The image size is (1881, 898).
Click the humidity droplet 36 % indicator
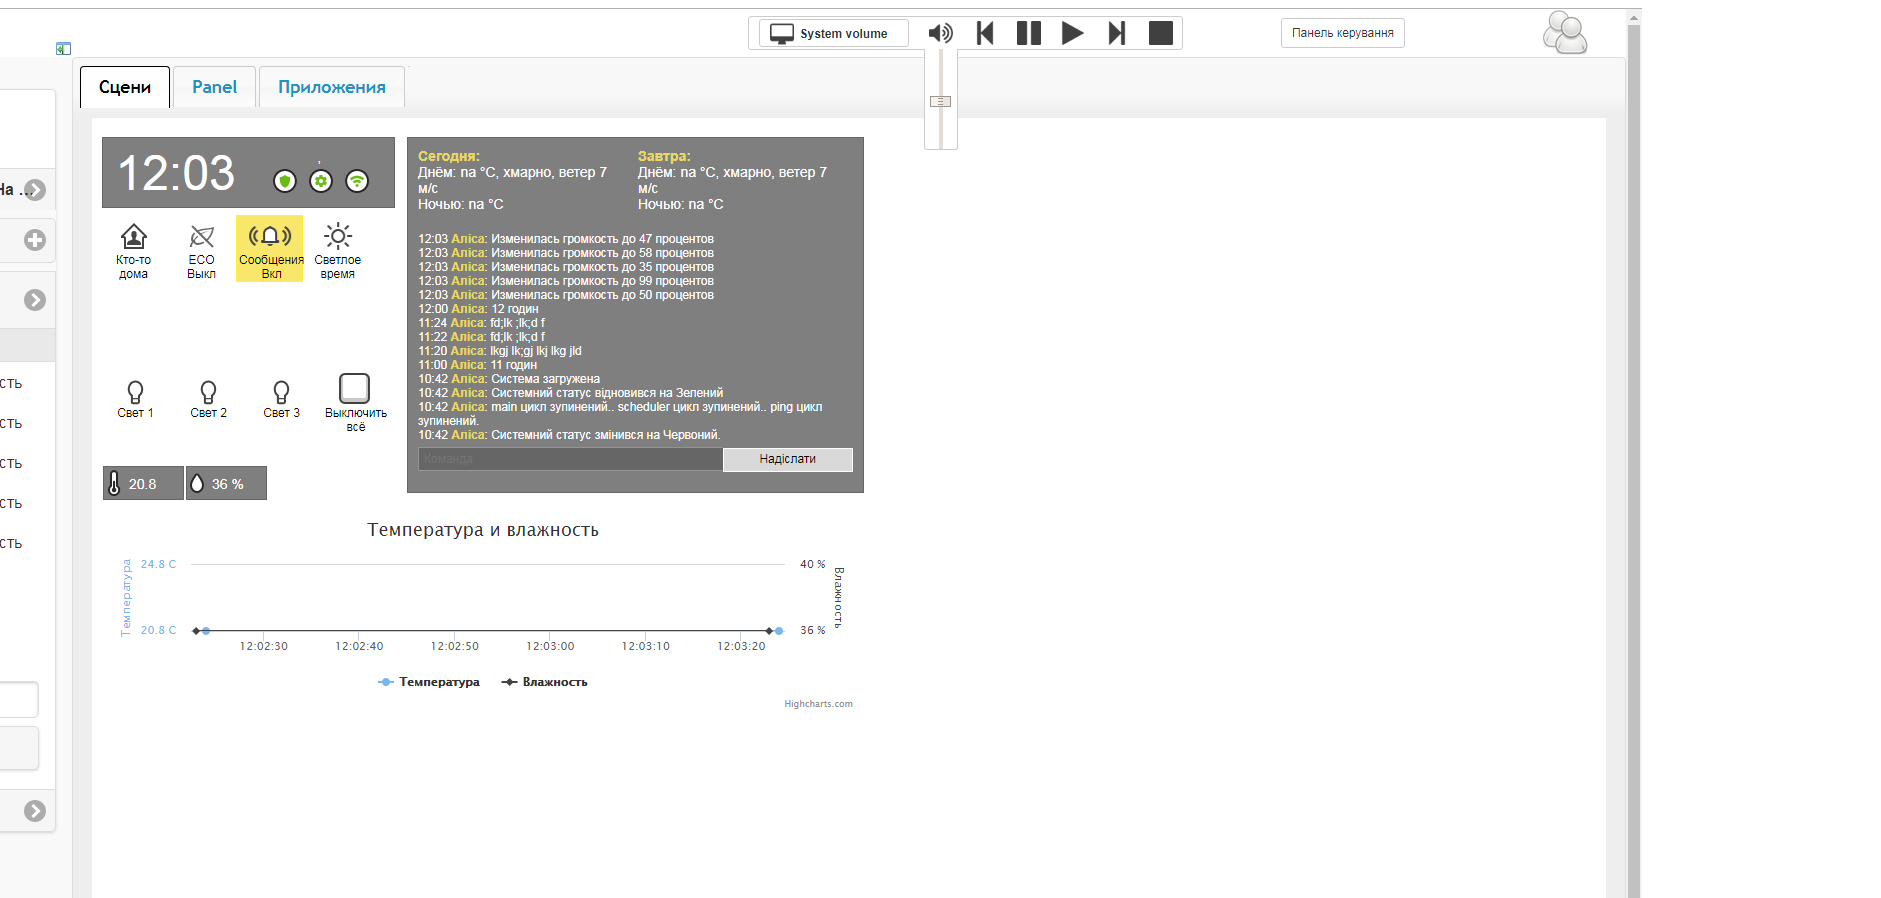226,483
